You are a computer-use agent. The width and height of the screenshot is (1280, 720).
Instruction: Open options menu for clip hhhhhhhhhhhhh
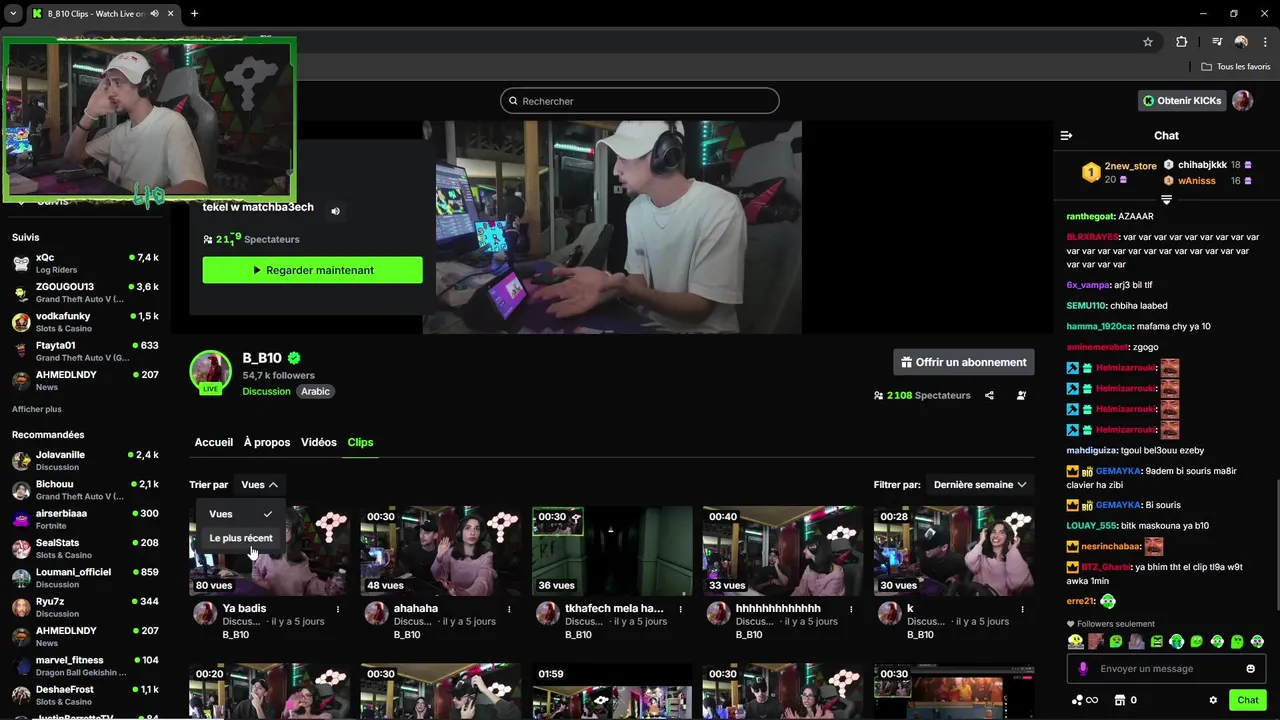[x=852, y=609]
